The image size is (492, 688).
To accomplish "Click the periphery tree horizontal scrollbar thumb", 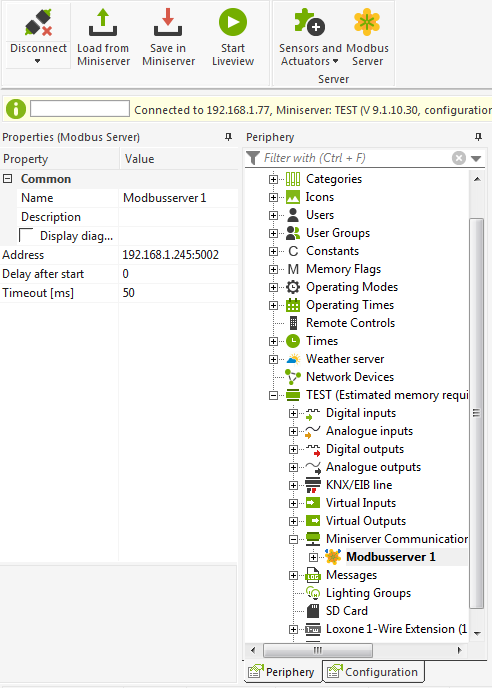I will (x=318, y=650).
